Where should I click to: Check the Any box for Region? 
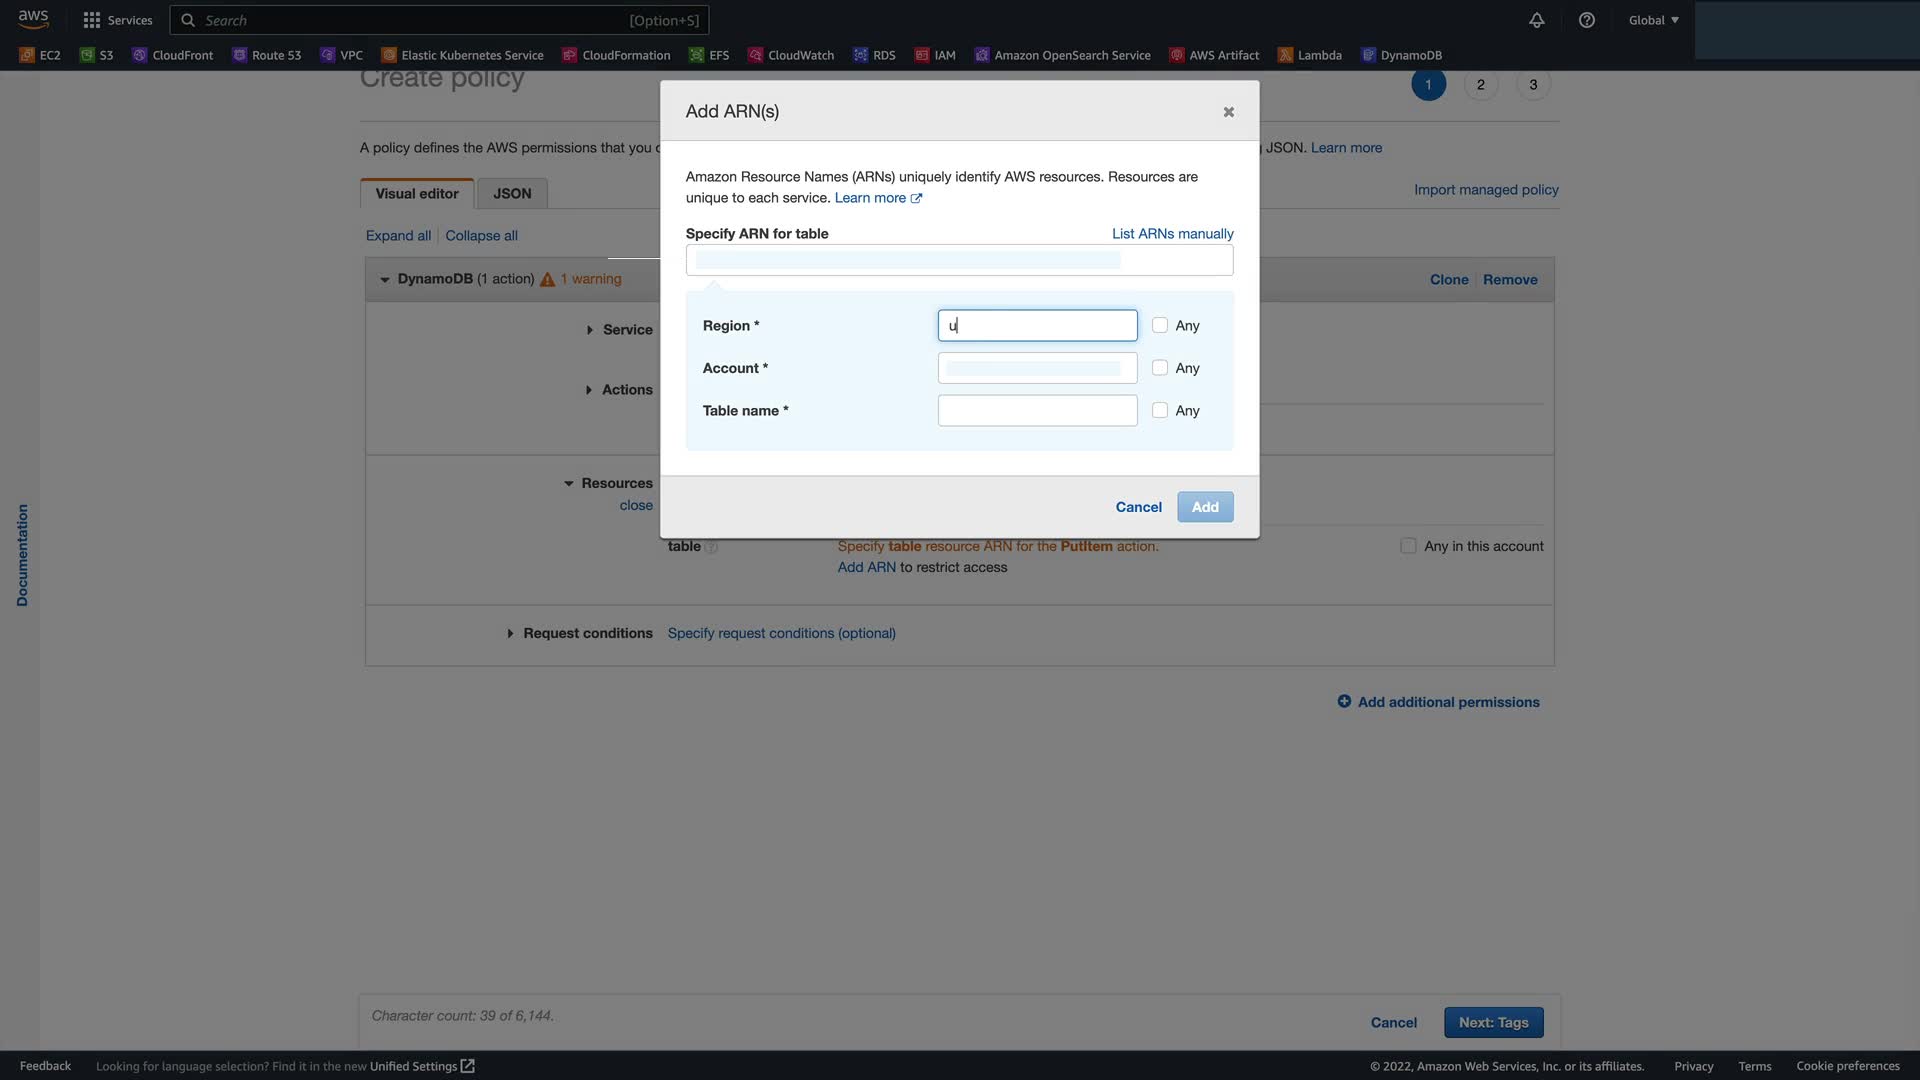click(1159, 325)
